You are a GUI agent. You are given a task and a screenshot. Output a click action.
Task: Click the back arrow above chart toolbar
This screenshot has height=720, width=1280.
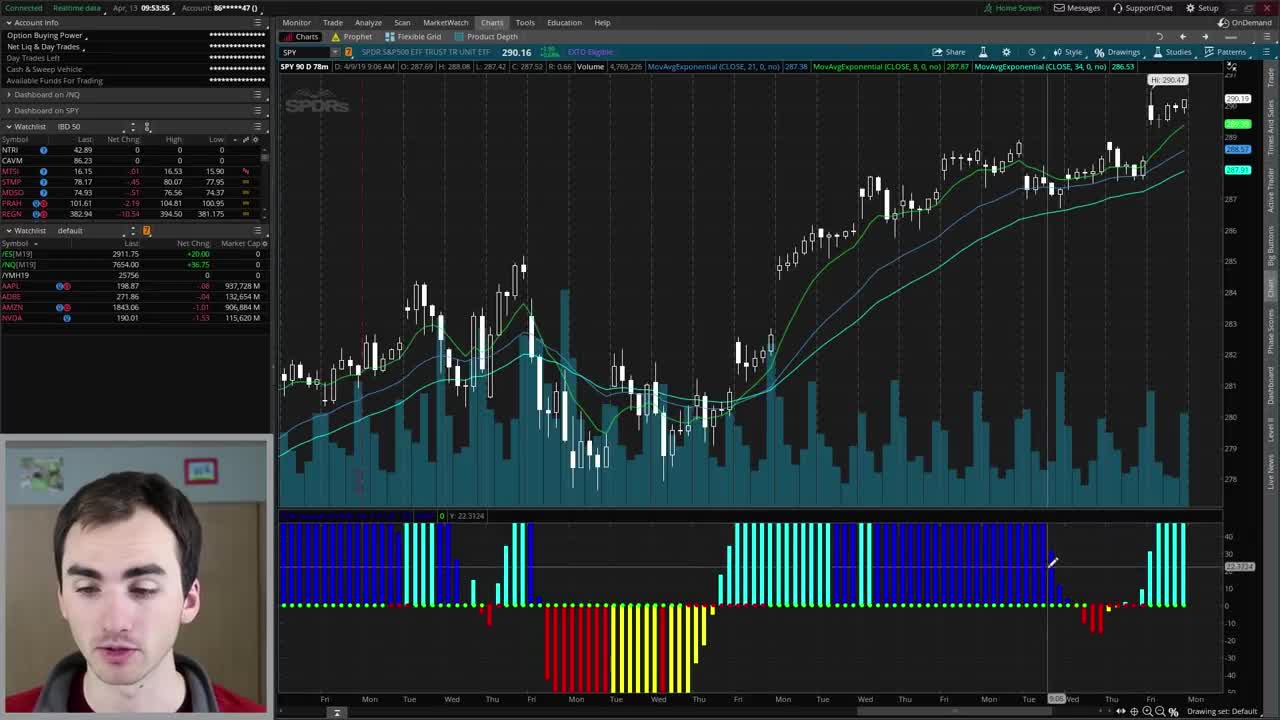click(1183, 37)
